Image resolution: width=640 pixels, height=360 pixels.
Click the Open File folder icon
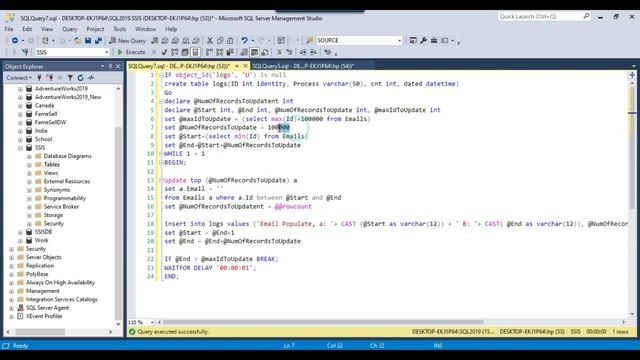point(77,40)
